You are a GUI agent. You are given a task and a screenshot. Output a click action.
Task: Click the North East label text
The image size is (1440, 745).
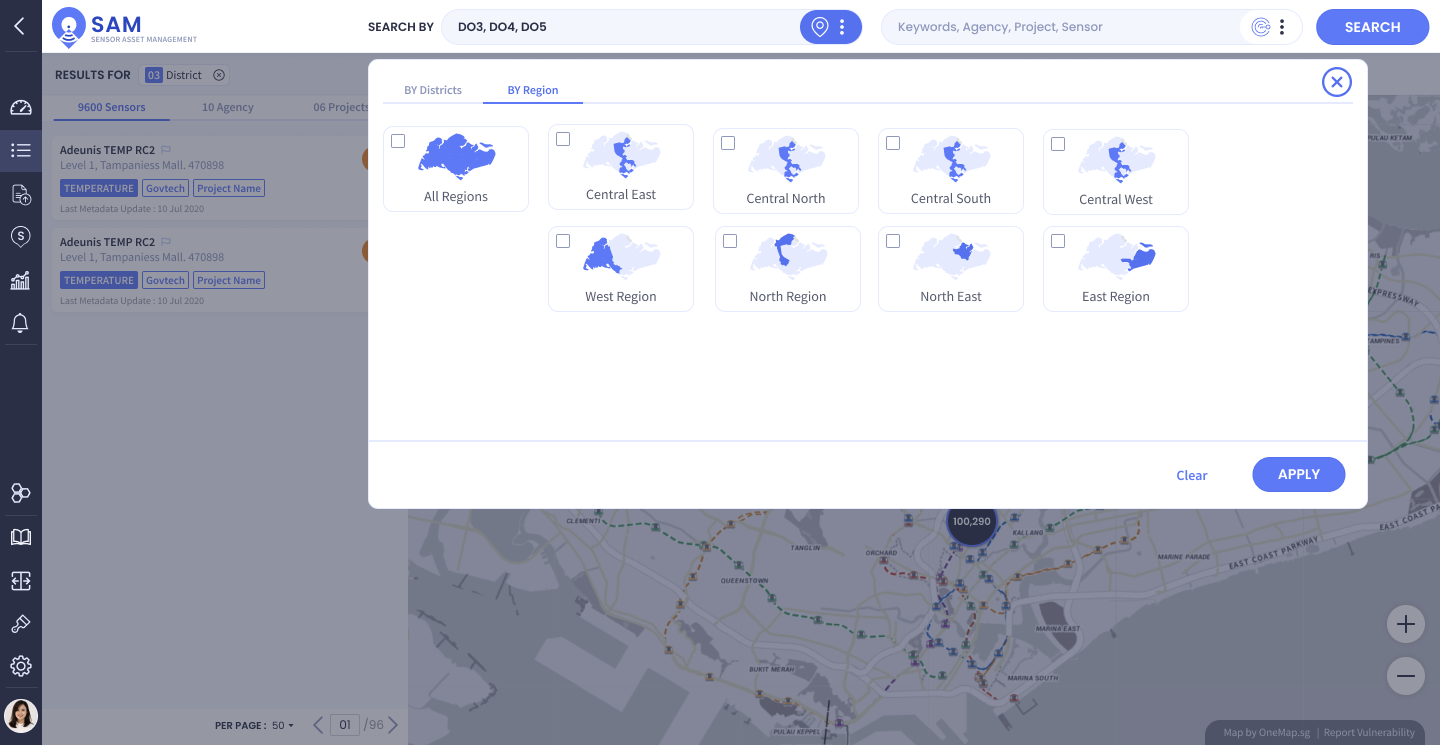click(951, 297)
